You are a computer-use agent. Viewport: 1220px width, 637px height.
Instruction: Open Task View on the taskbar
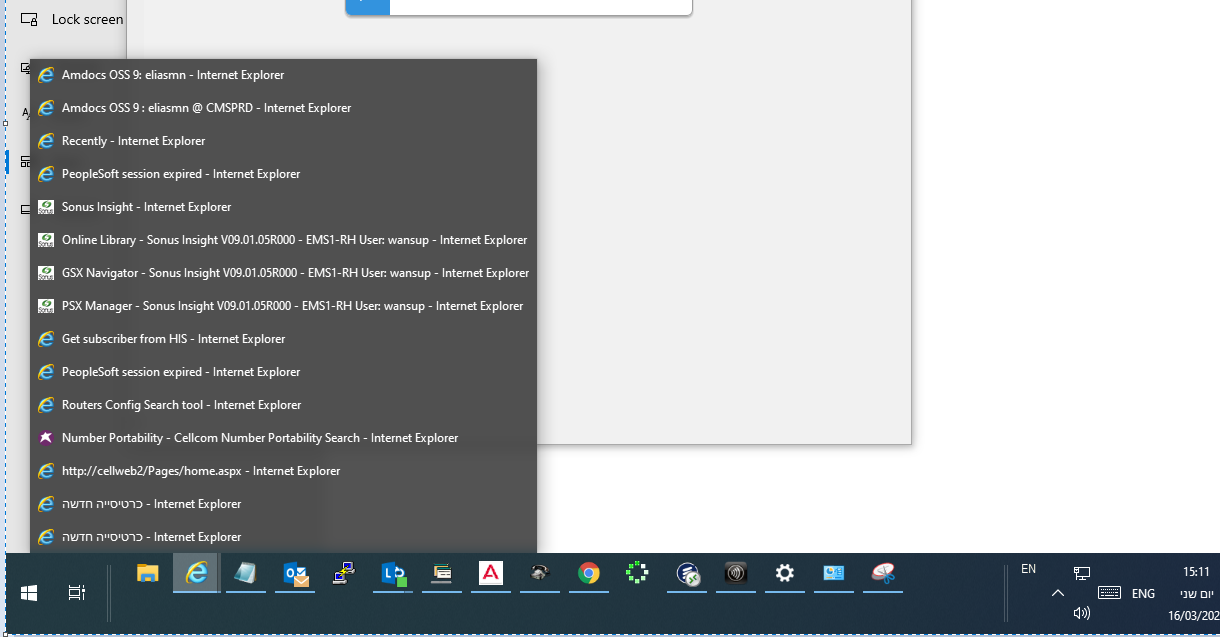77,593
